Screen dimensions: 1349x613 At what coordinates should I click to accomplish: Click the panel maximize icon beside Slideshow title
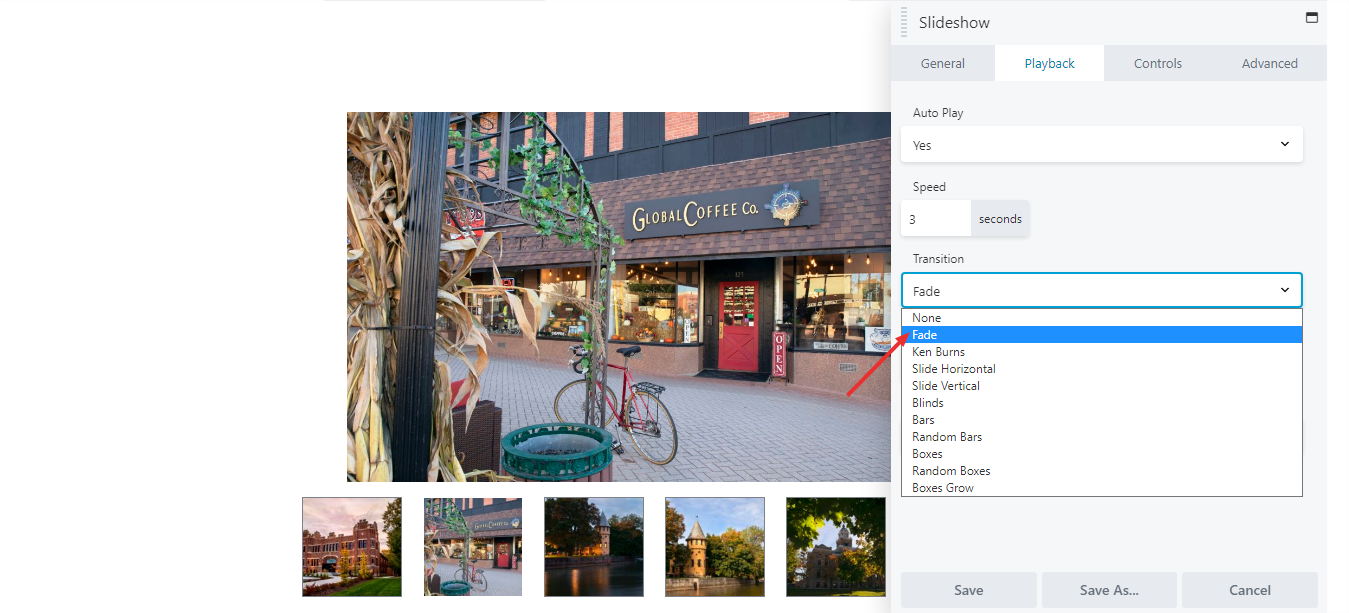pyautogui.click(x=1312, y=18)
